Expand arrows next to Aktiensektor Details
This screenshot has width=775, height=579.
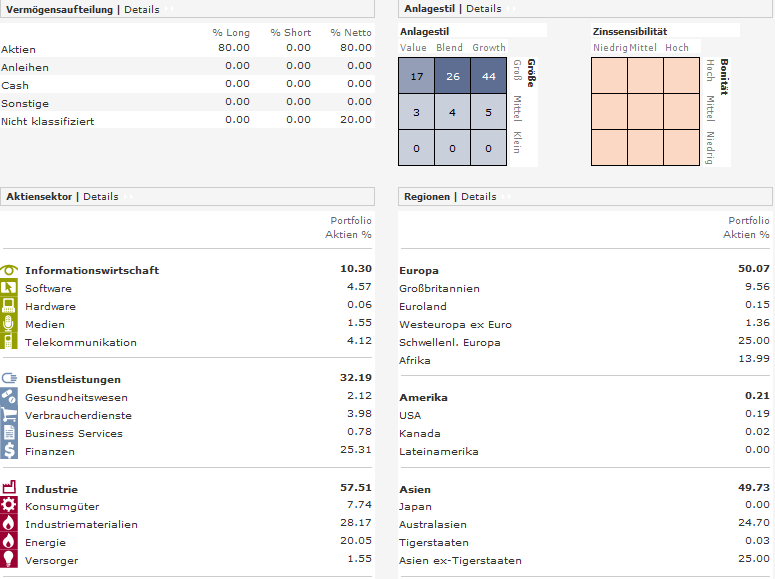(128, 197)
